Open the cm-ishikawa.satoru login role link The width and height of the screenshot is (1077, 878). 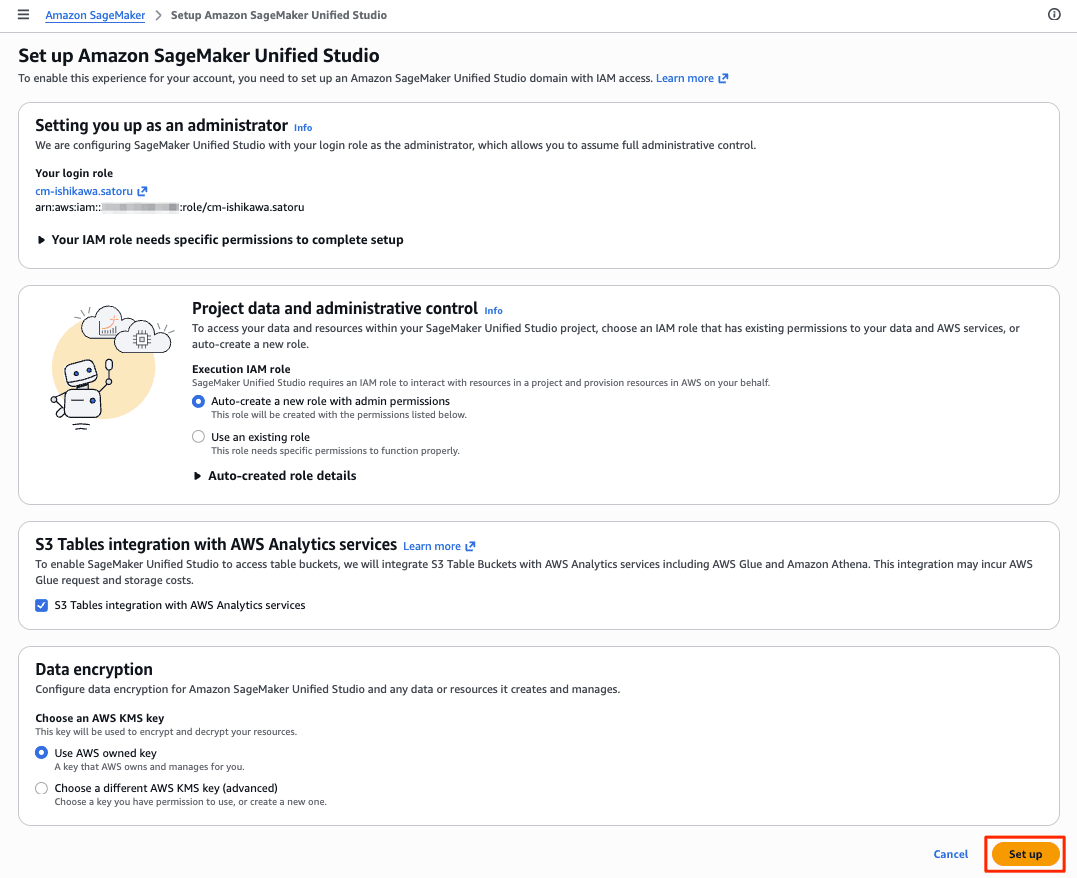84,191
